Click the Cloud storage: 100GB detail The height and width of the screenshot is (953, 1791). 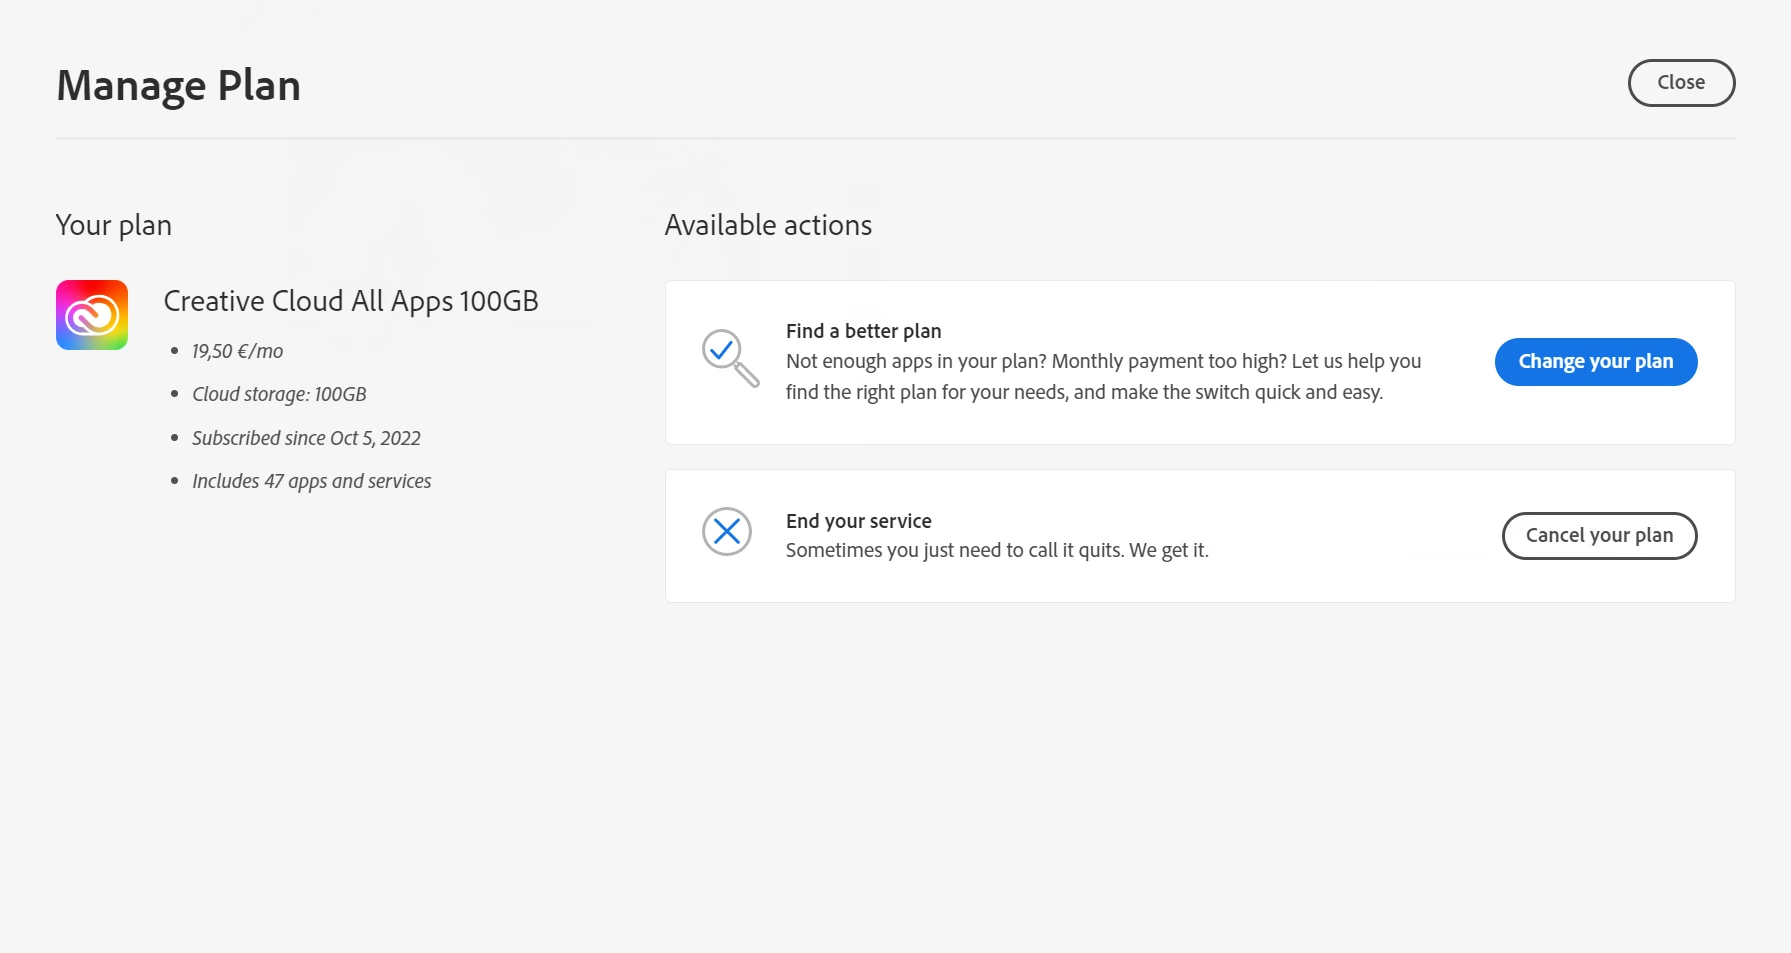pos(279,394)
